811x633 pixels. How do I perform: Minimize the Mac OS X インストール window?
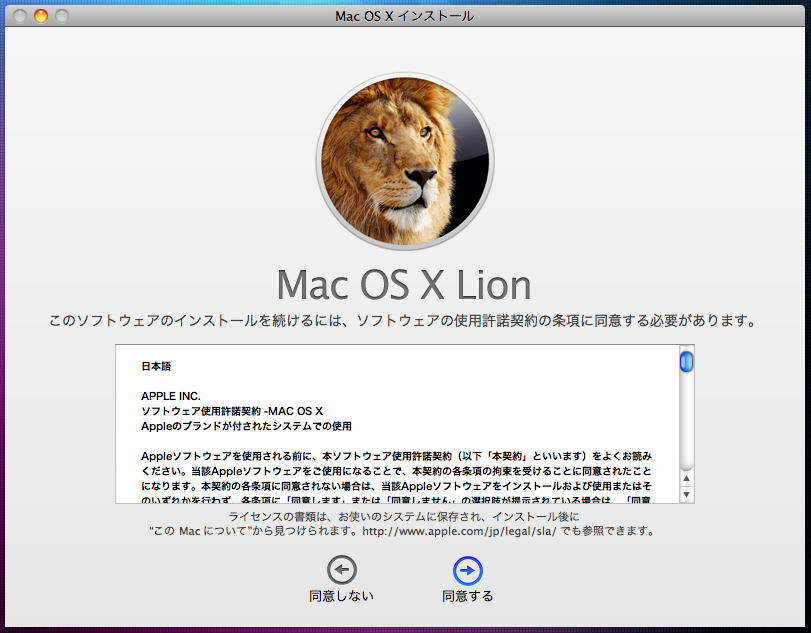[x=41, y=16]
